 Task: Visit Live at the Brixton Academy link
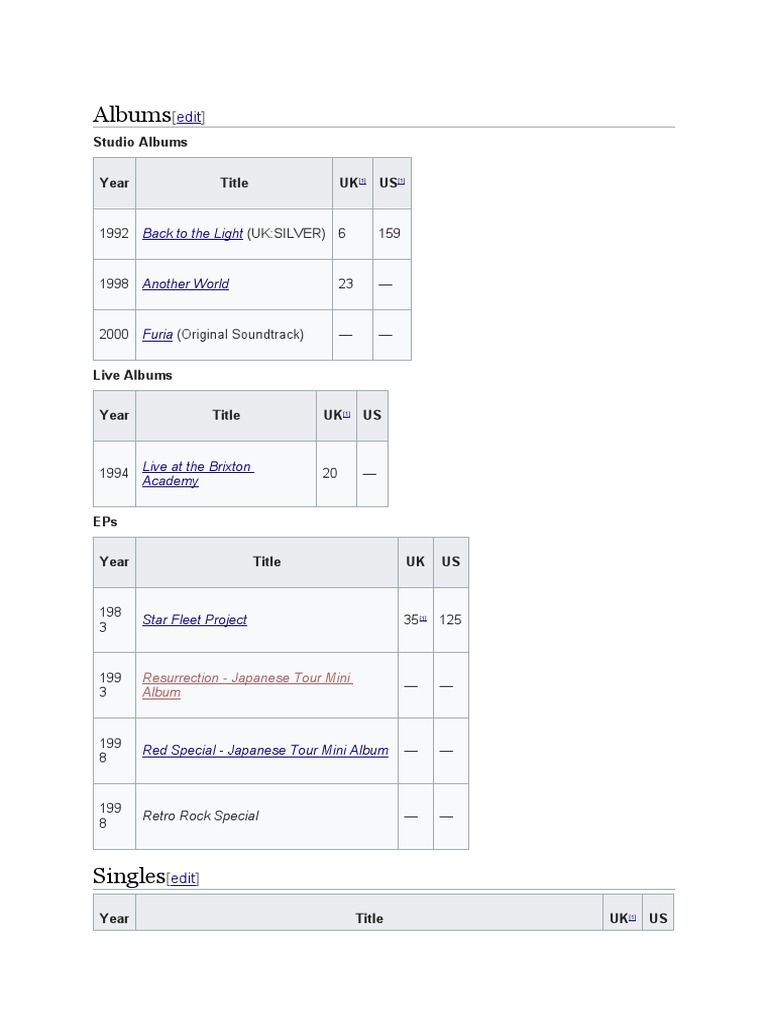click(x=198, y=473)
